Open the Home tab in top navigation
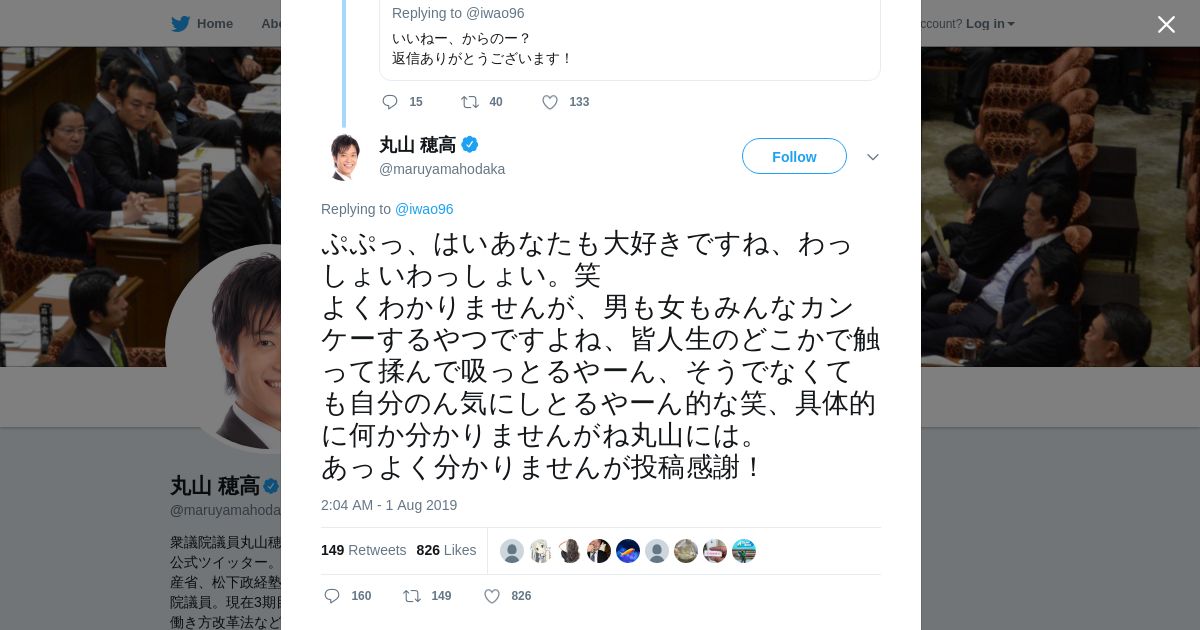 (214, 24)
